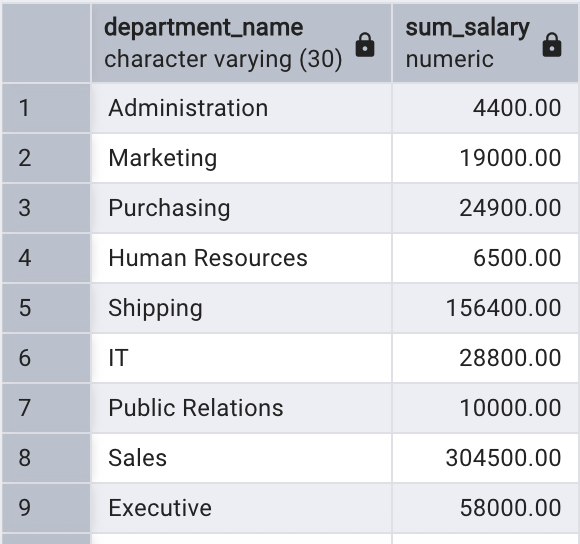The width and height of the screenshot is (580, 544).
Task: Click the Shipping cell
Action: click(x=241, y=308)
